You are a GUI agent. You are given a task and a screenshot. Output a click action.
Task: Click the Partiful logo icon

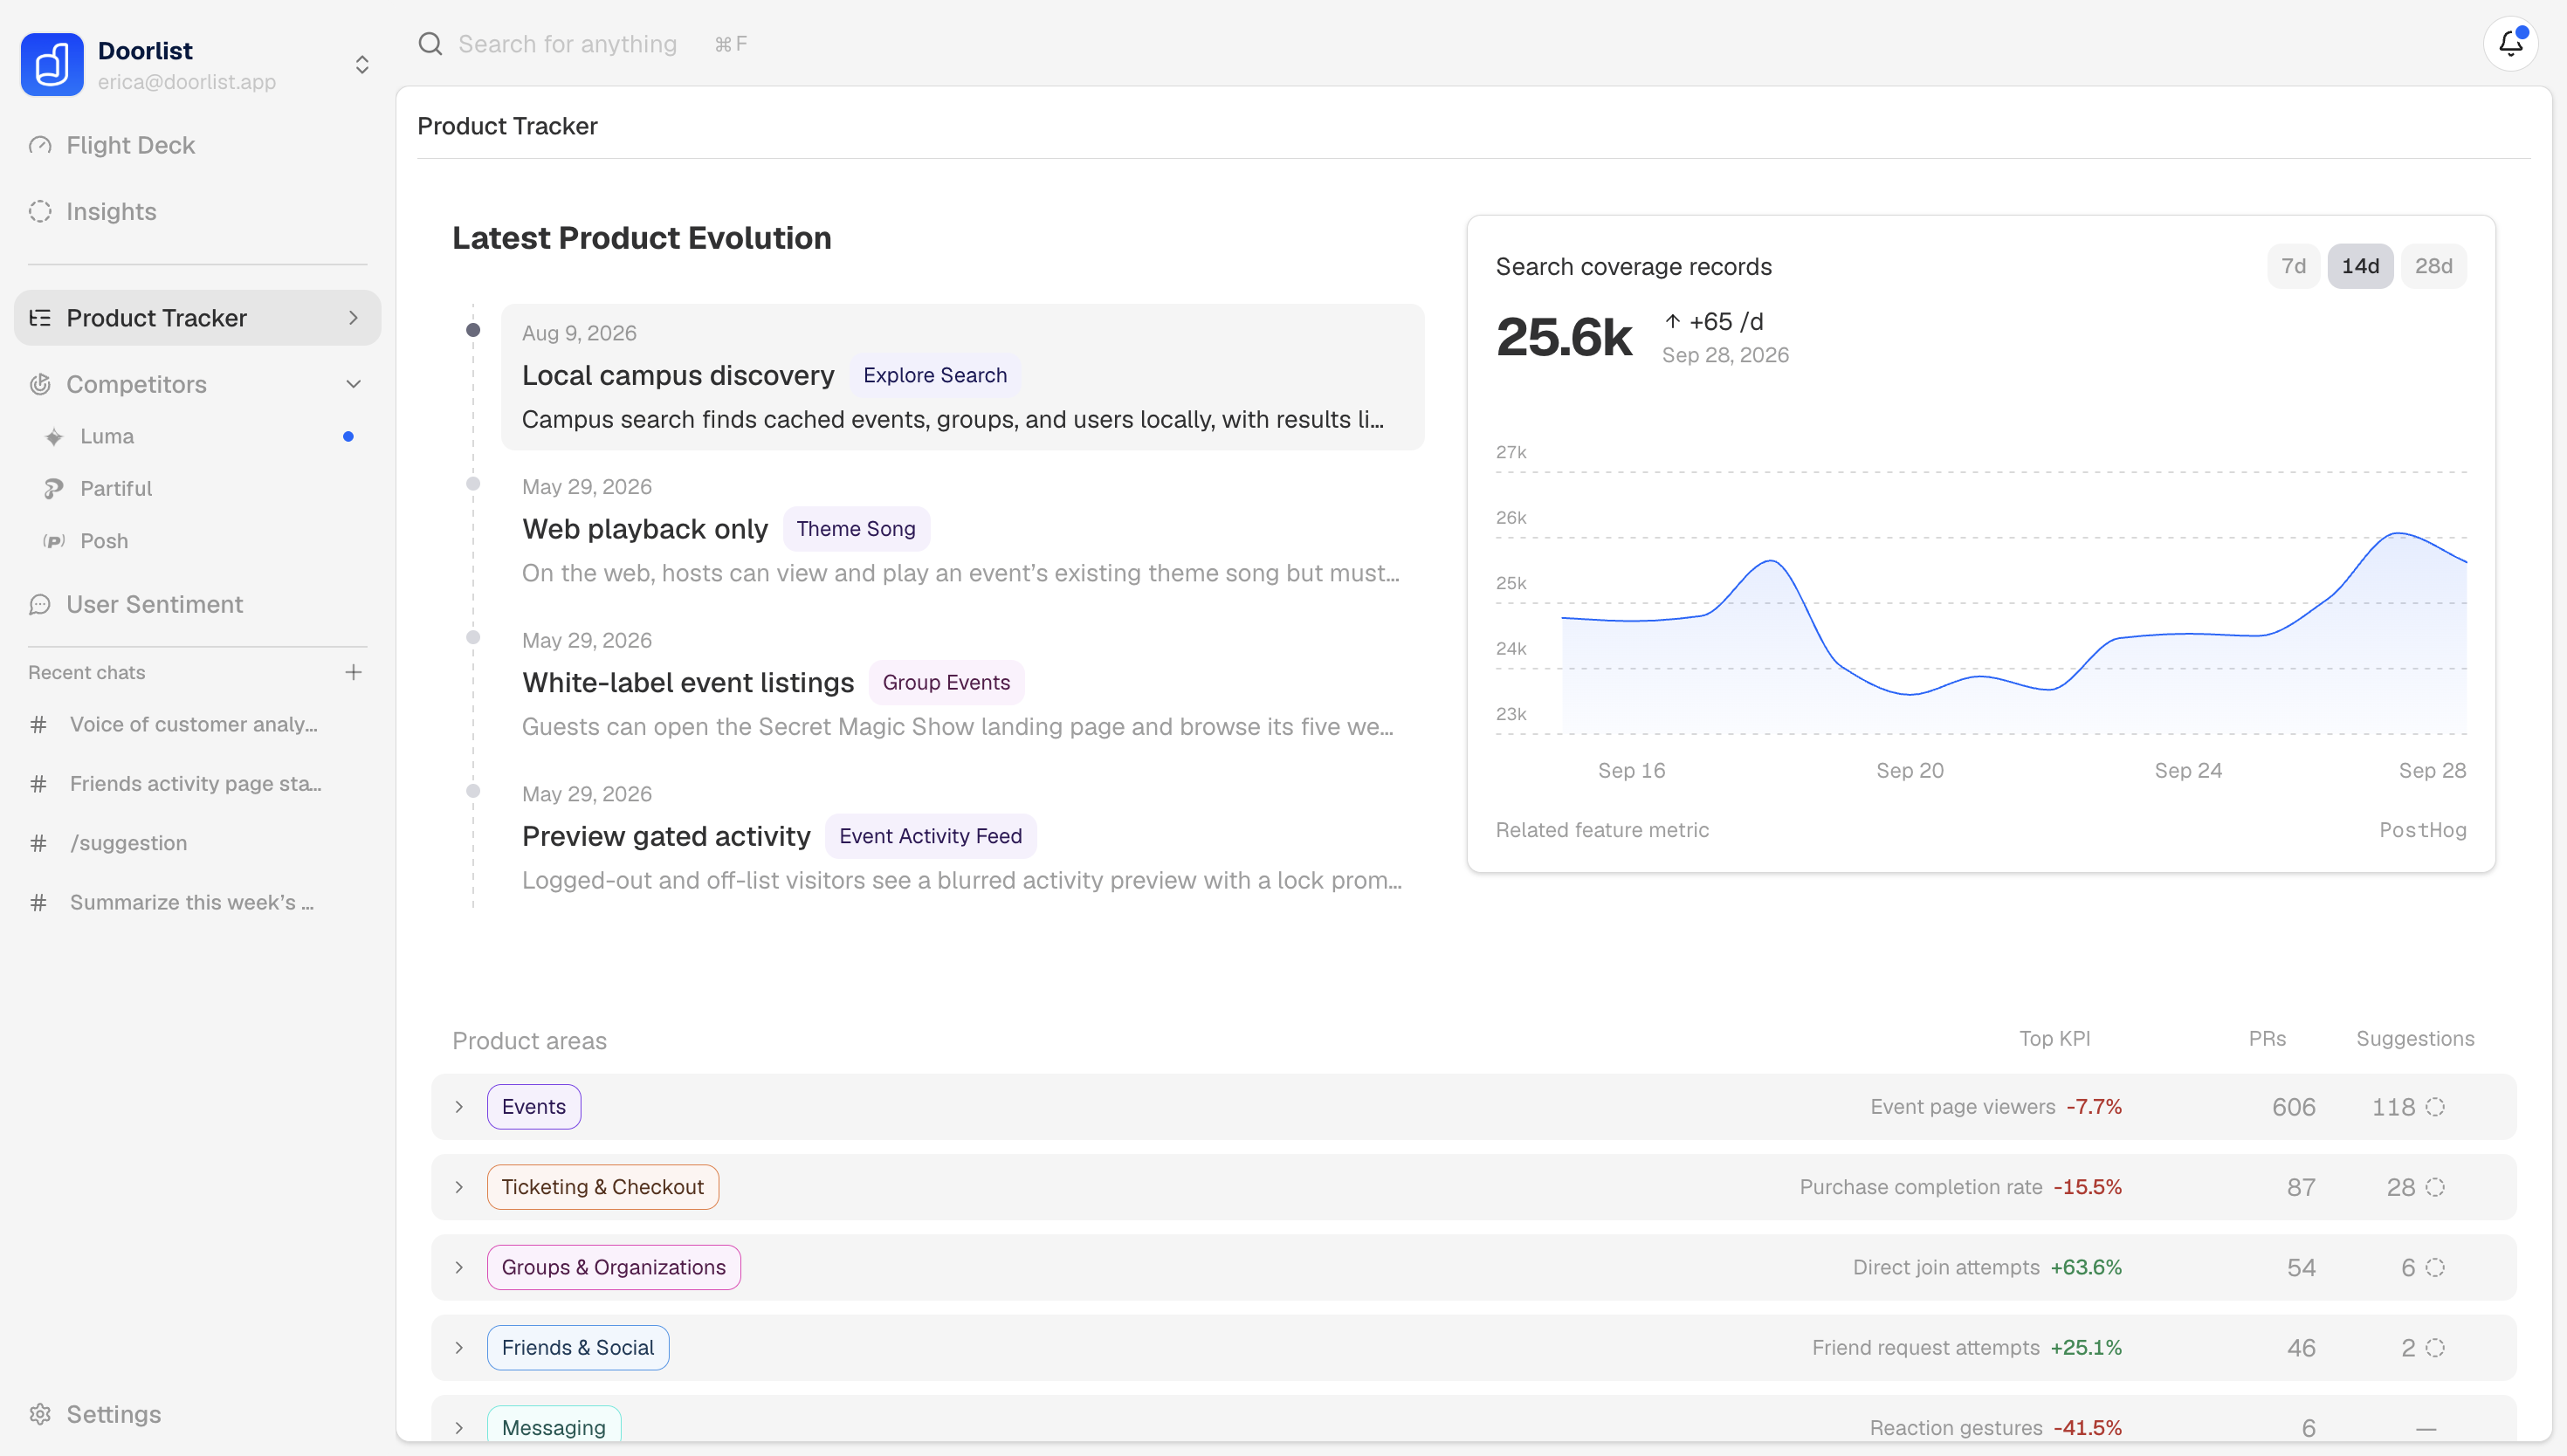point(54,489)
